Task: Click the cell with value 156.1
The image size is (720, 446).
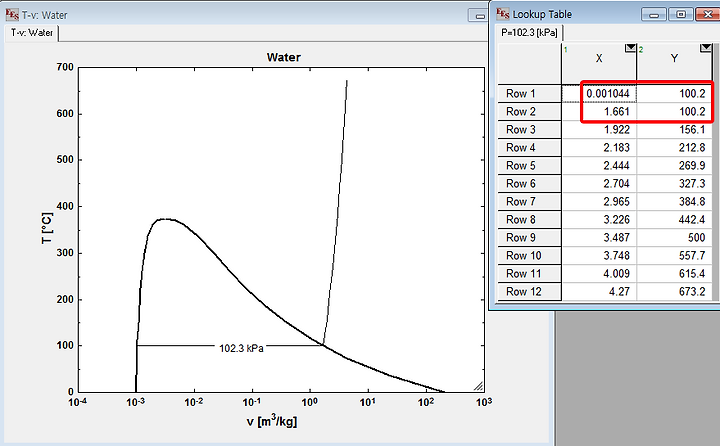Action: pyautogui.click(x=675, y=130)
